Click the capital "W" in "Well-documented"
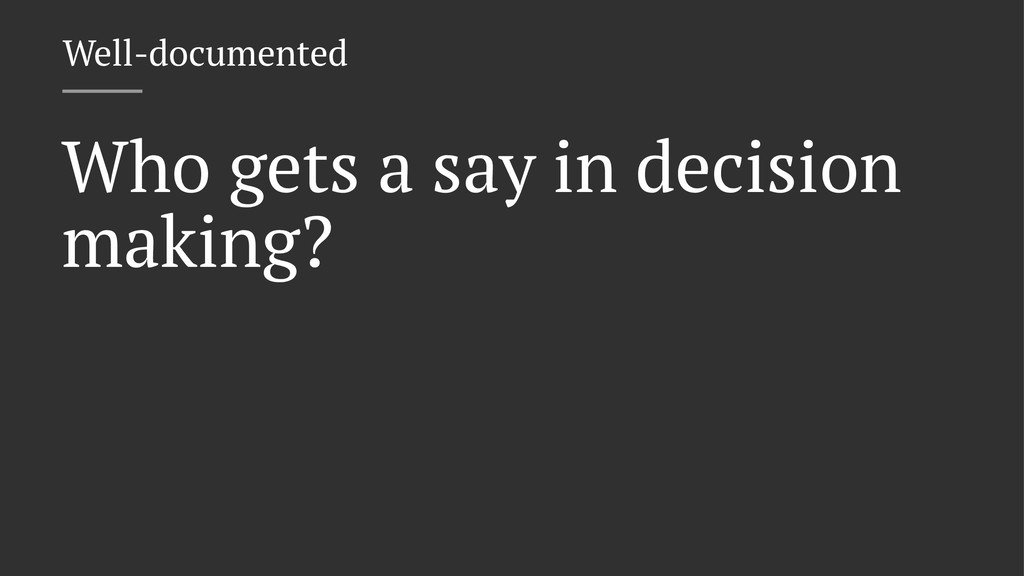Image resolution: width=1024 pixels, height=576 pixels. click(x=76, y=53)
